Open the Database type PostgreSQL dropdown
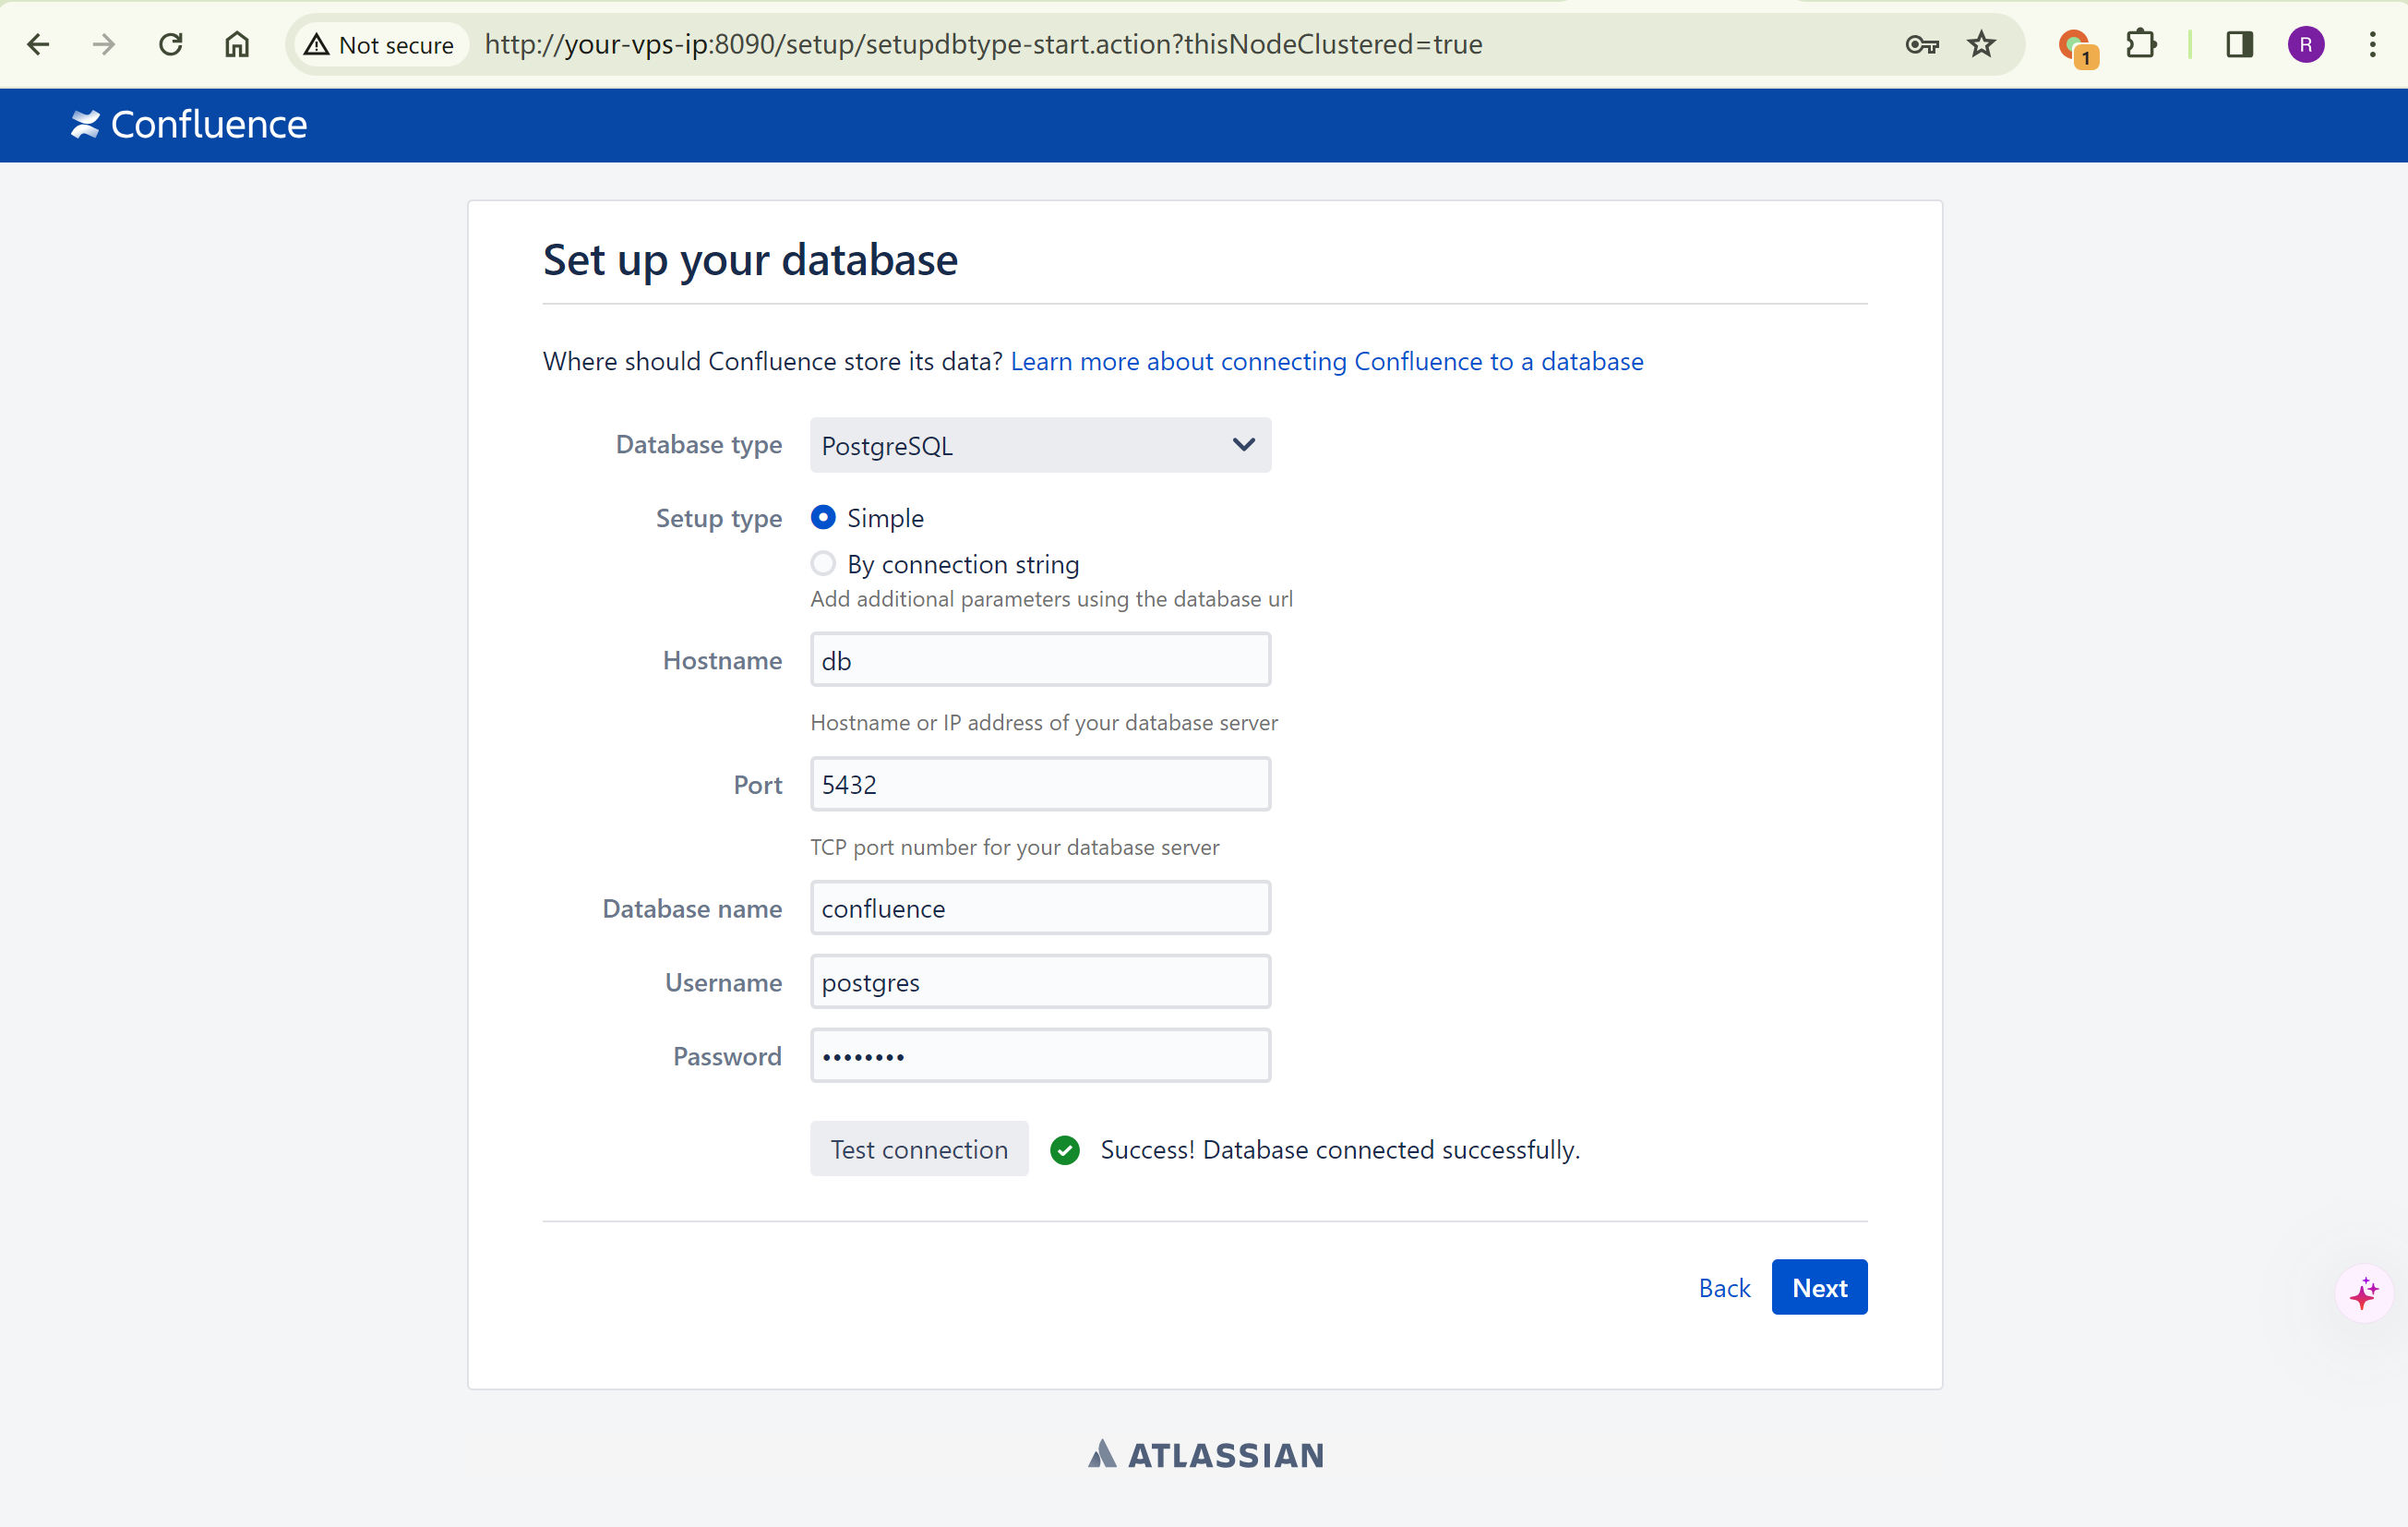The image size is (2408, 1527). click(x=1040, y=445)
